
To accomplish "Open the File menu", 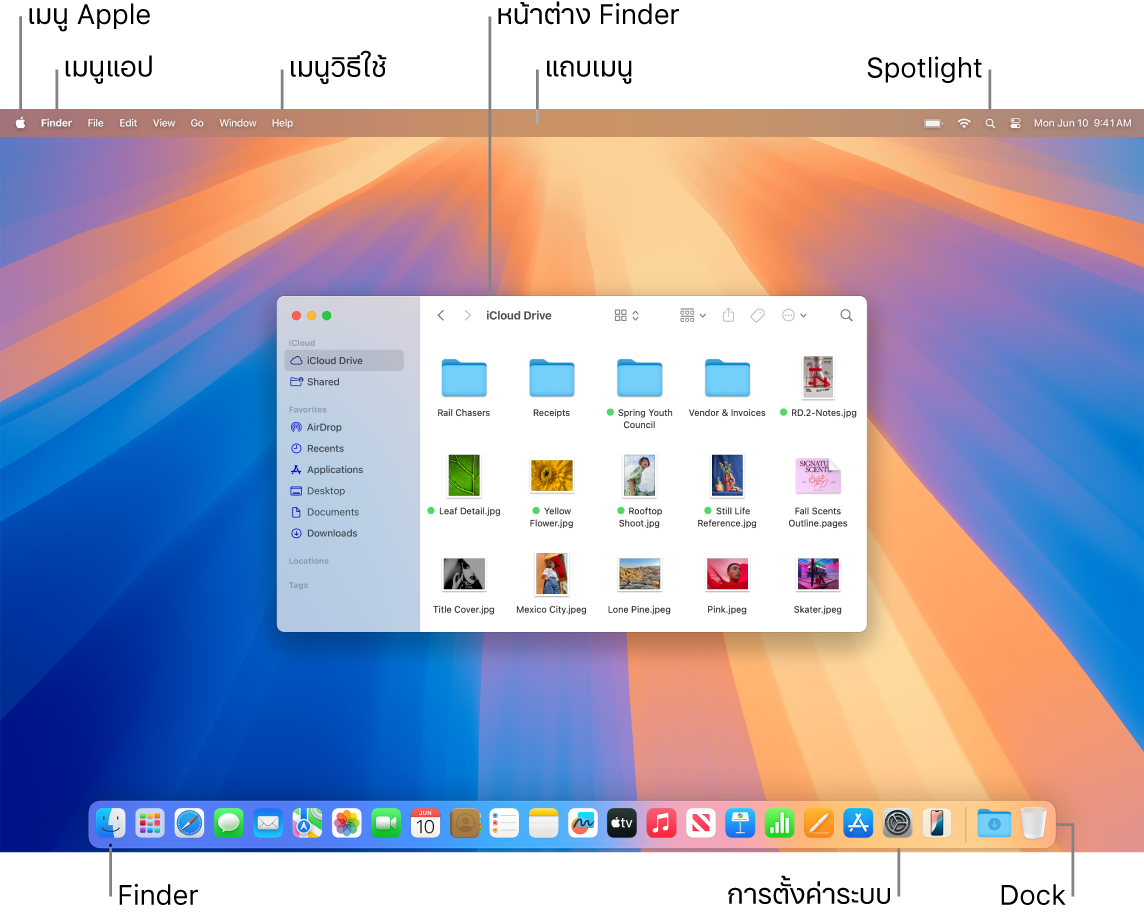I will (x=95, y=123).
